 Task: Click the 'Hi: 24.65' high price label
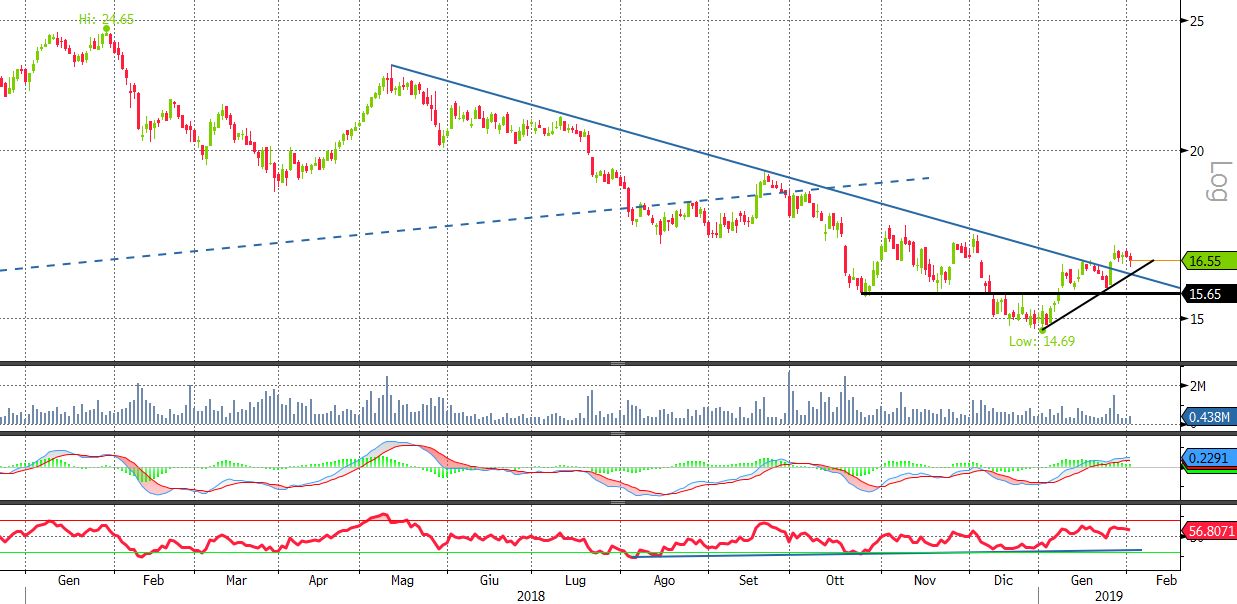click(x=106, y=19)
